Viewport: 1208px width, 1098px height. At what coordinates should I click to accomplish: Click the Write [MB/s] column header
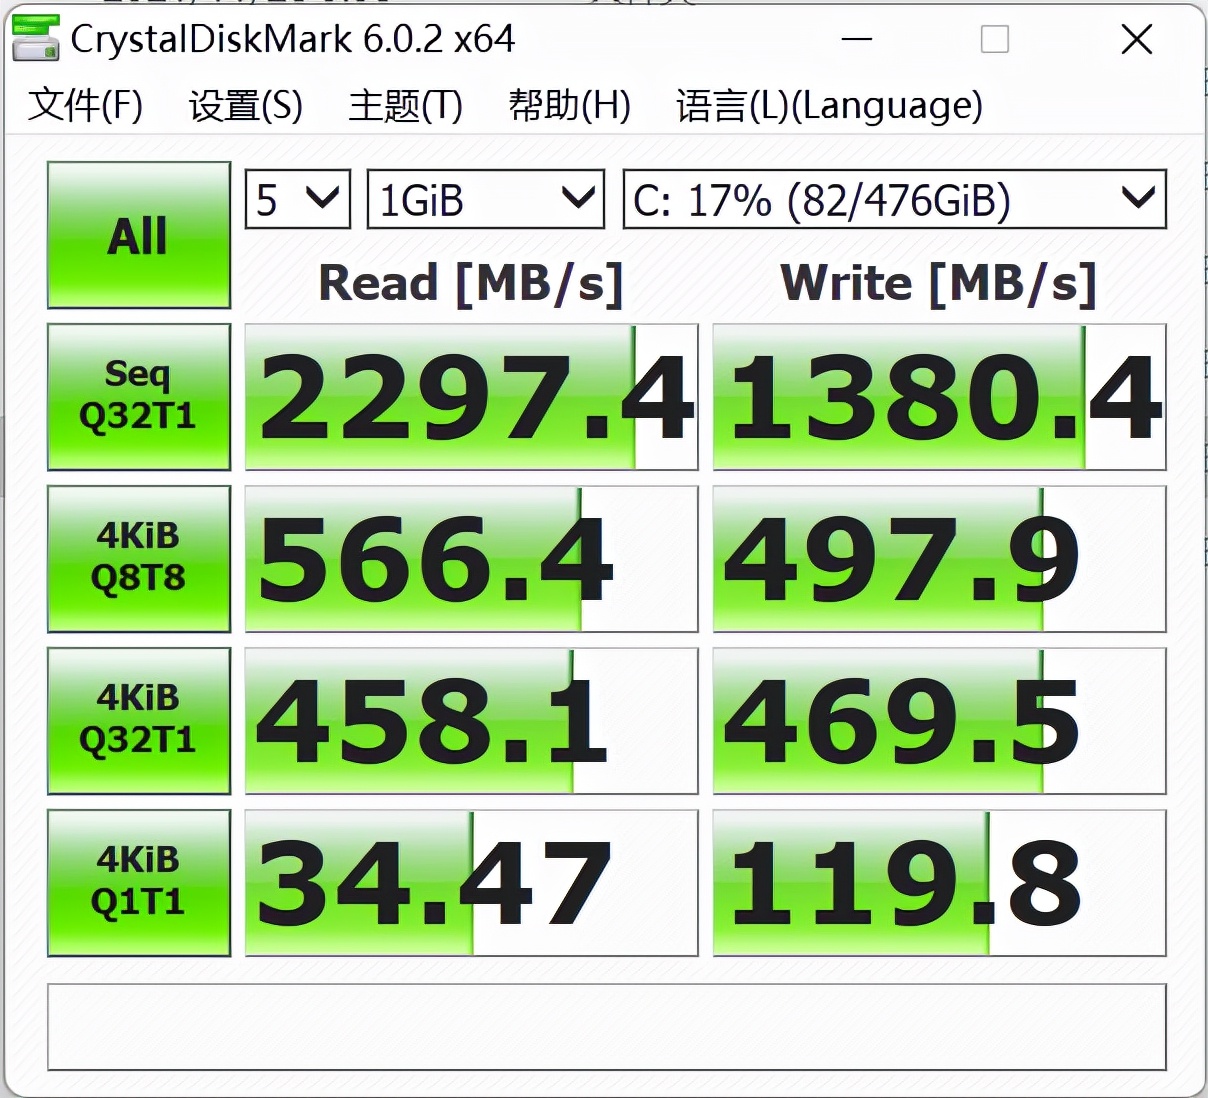(x=939, y=283)
